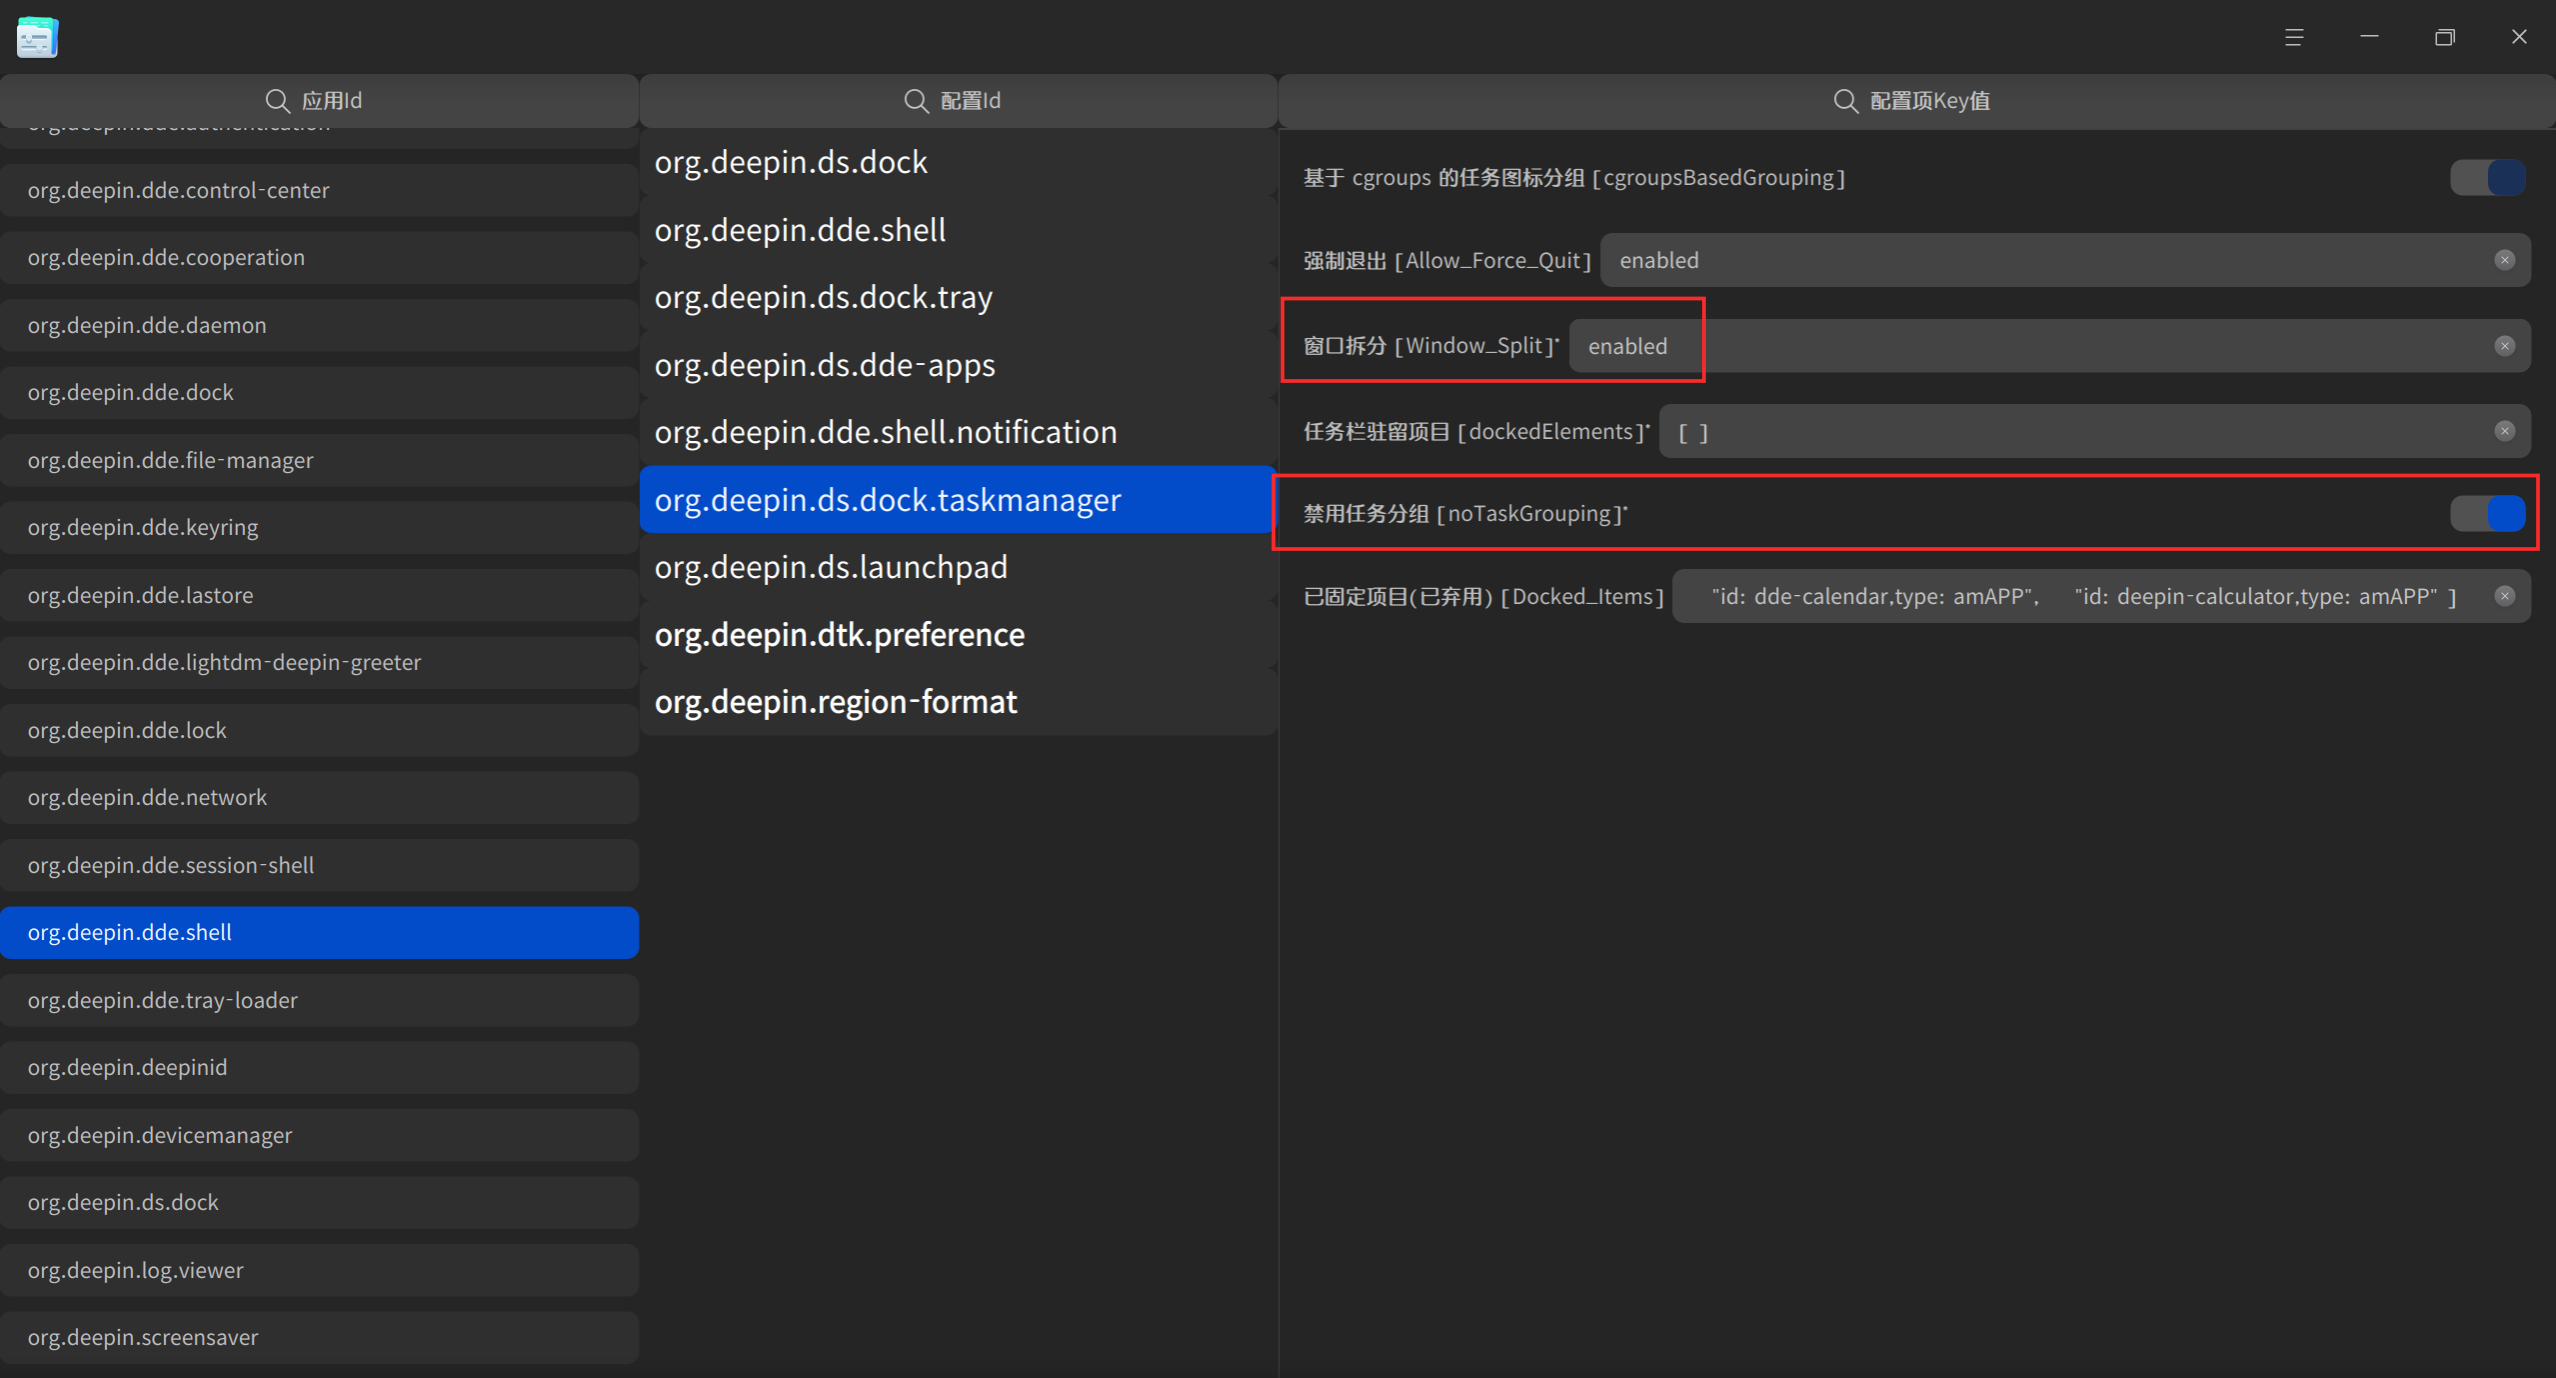Screen dimensions: 2556x1378
Task: Clear the Window_Split field using x icon
Action: pos(2504,346)
